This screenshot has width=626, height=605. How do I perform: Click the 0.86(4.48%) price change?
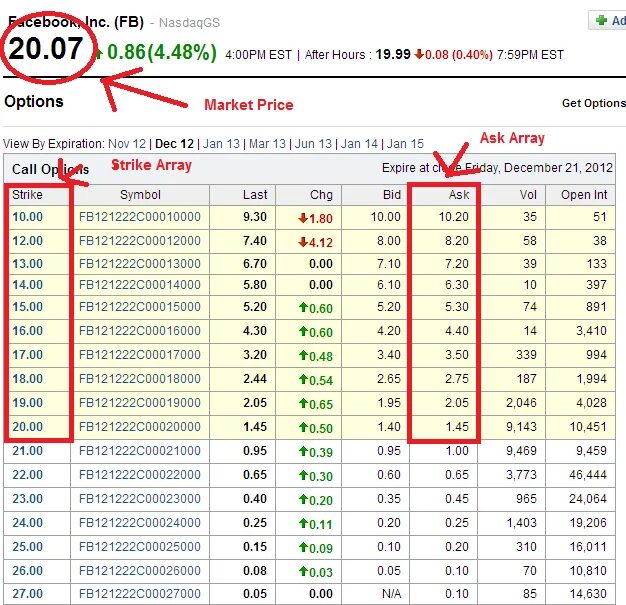(162, 52)
